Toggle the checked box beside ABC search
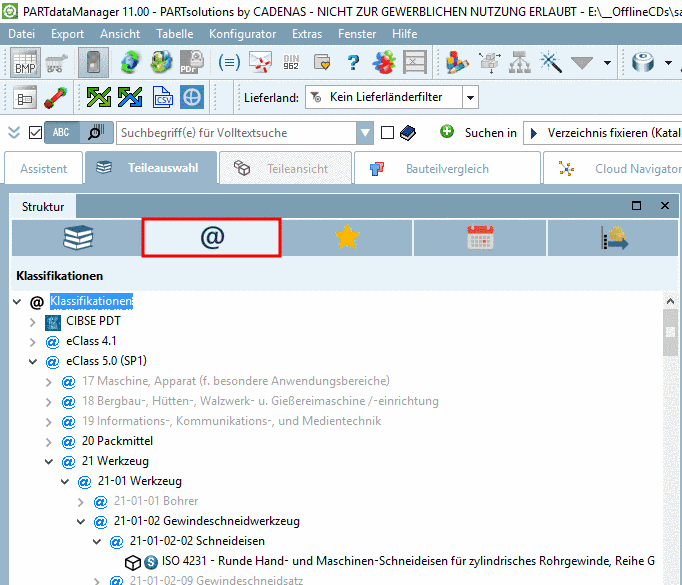Image resolution: width=682 pixels, height=585 pixels. pyautogui.click(x=35, y=133)
